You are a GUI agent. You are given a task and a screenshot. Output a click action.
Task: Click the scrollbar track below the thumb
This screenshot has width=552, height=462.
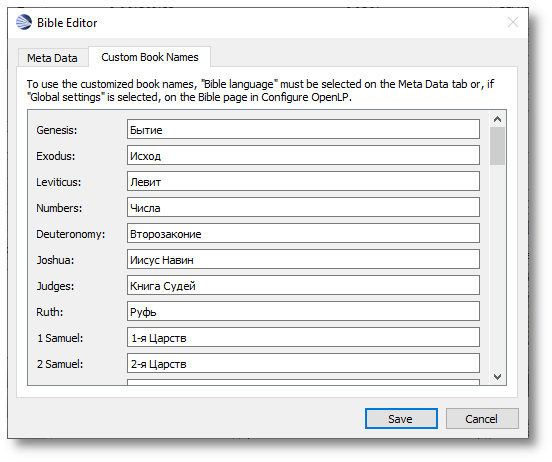[x=497, y=267]
